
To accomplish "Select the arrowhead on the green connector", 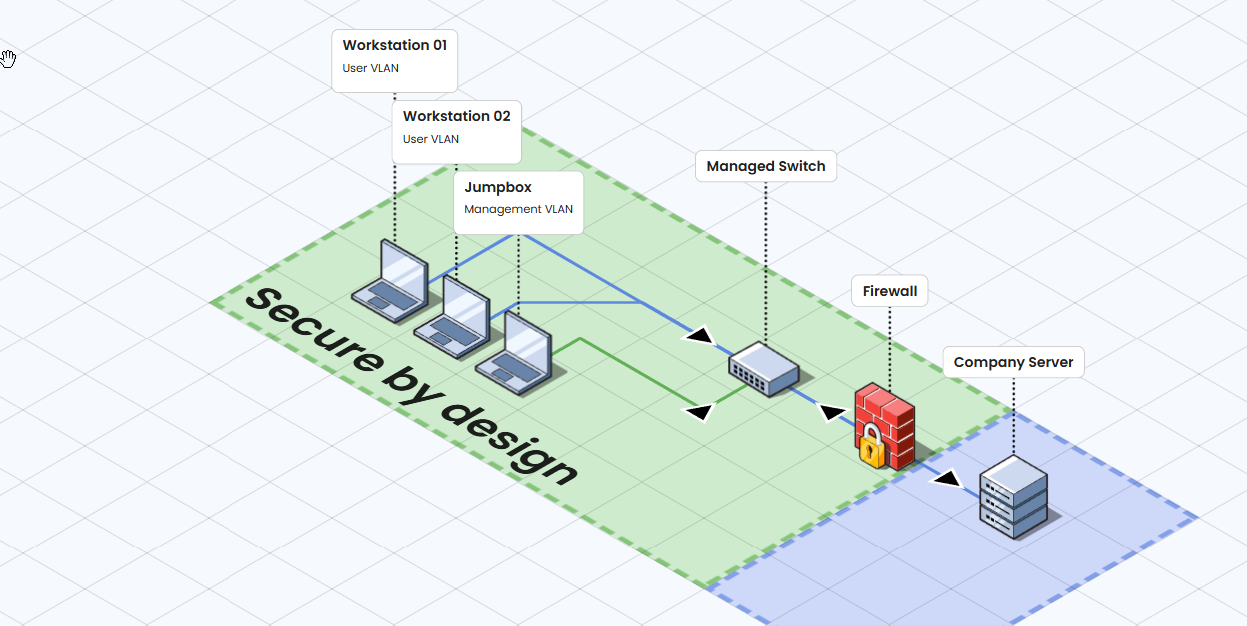I will point(700,410).
